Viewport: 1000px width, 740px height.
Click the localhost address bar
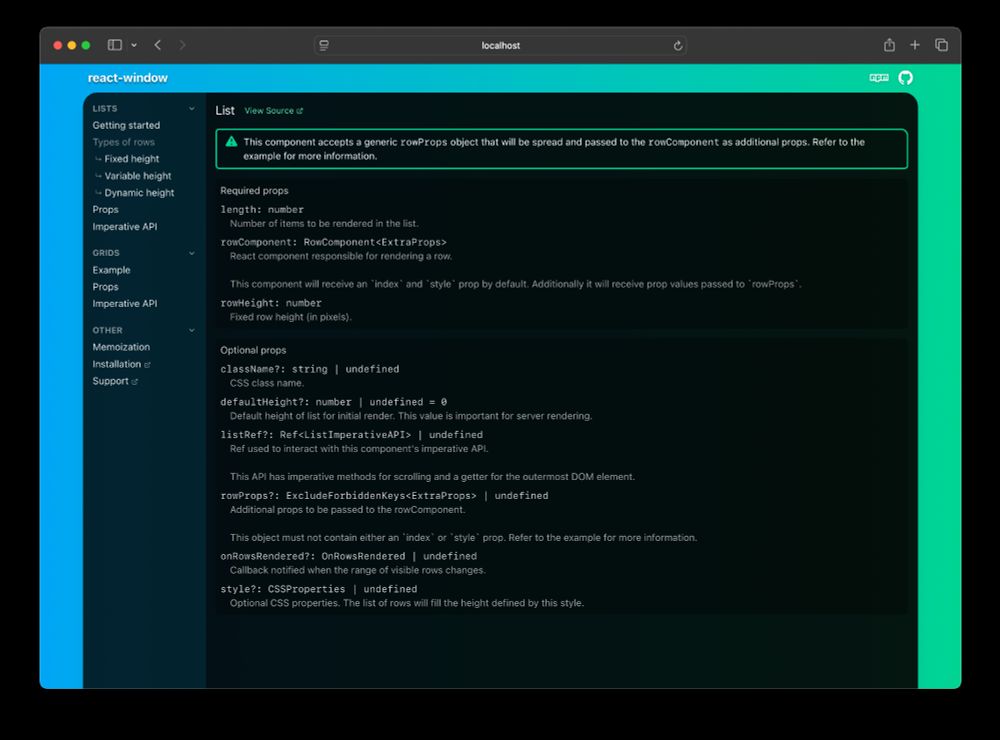(x=501, y=45)
